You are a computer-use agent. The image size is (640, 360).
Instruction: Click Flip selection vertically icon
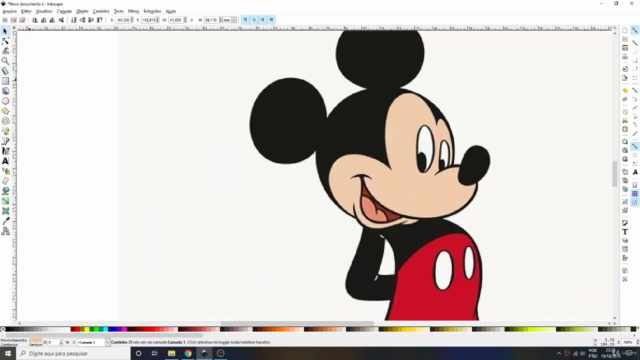[61, 20]
